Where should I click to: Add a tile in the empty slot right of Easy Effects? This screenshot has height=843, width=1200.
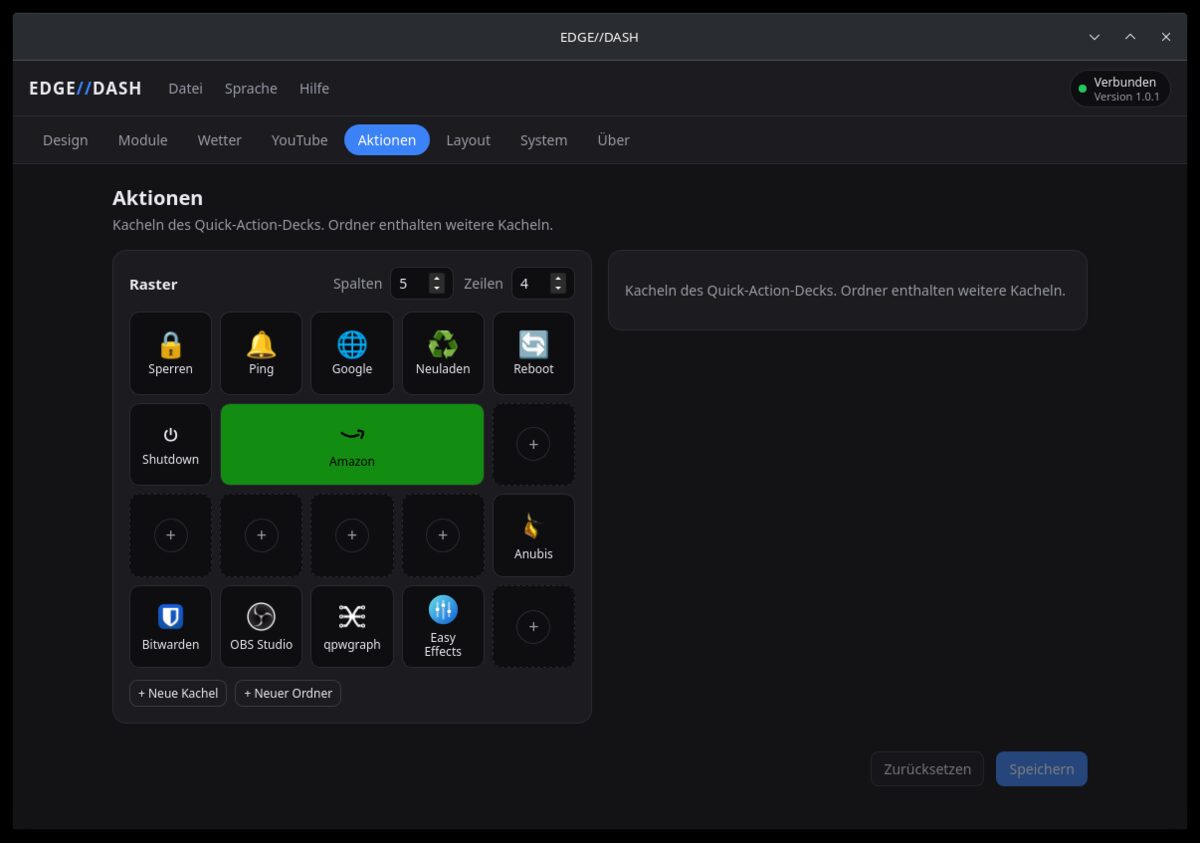(533, 626)
